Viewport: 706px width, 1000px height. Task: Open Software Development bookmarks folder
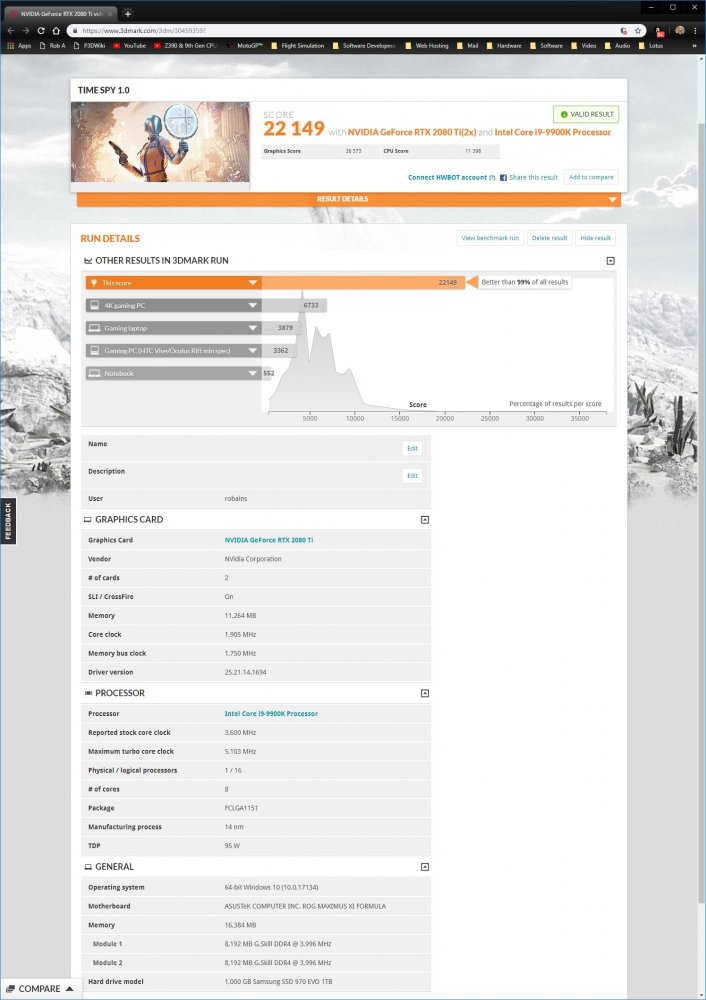364,46
